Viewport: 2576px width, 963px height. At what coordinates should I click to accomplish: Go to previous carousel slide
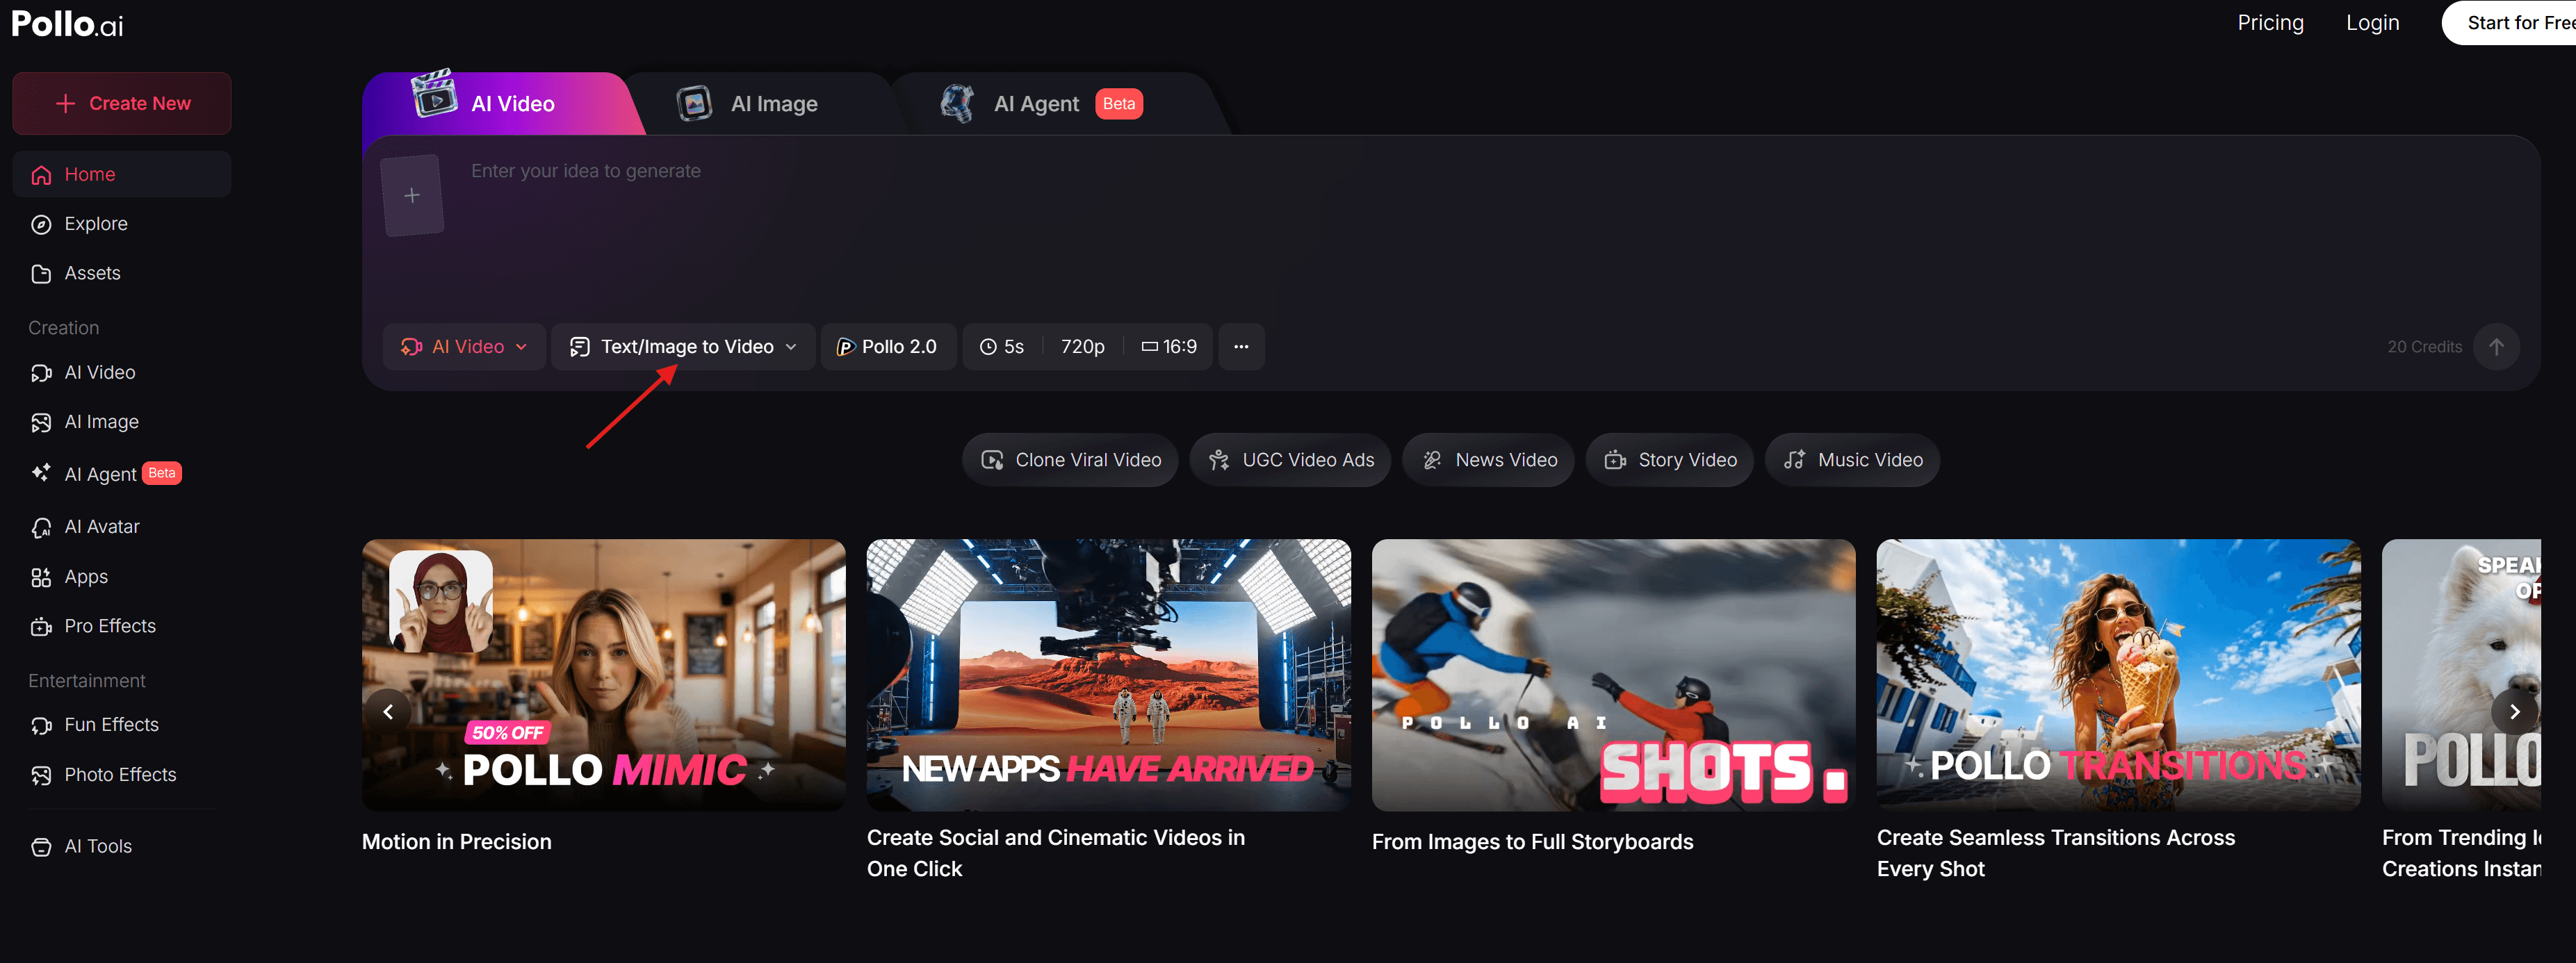tap(388, 712)
